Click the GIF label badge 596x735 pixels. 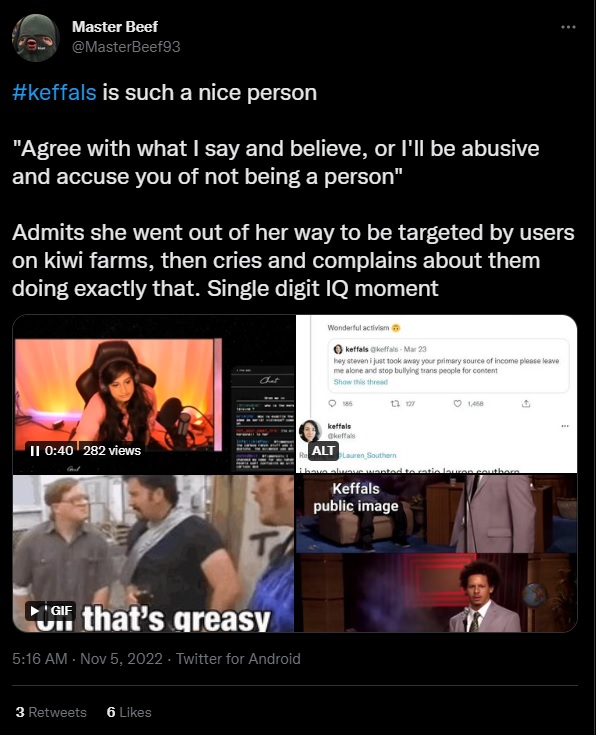61,610
